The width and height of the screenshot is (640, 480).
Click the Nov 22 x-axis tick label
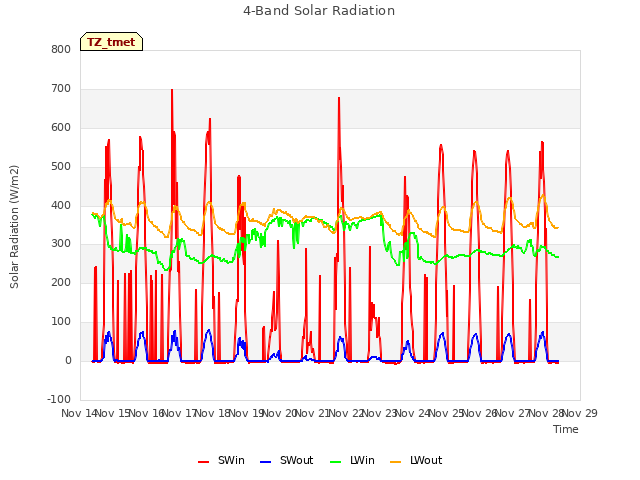pyautogui.click(x=346, y=413)
